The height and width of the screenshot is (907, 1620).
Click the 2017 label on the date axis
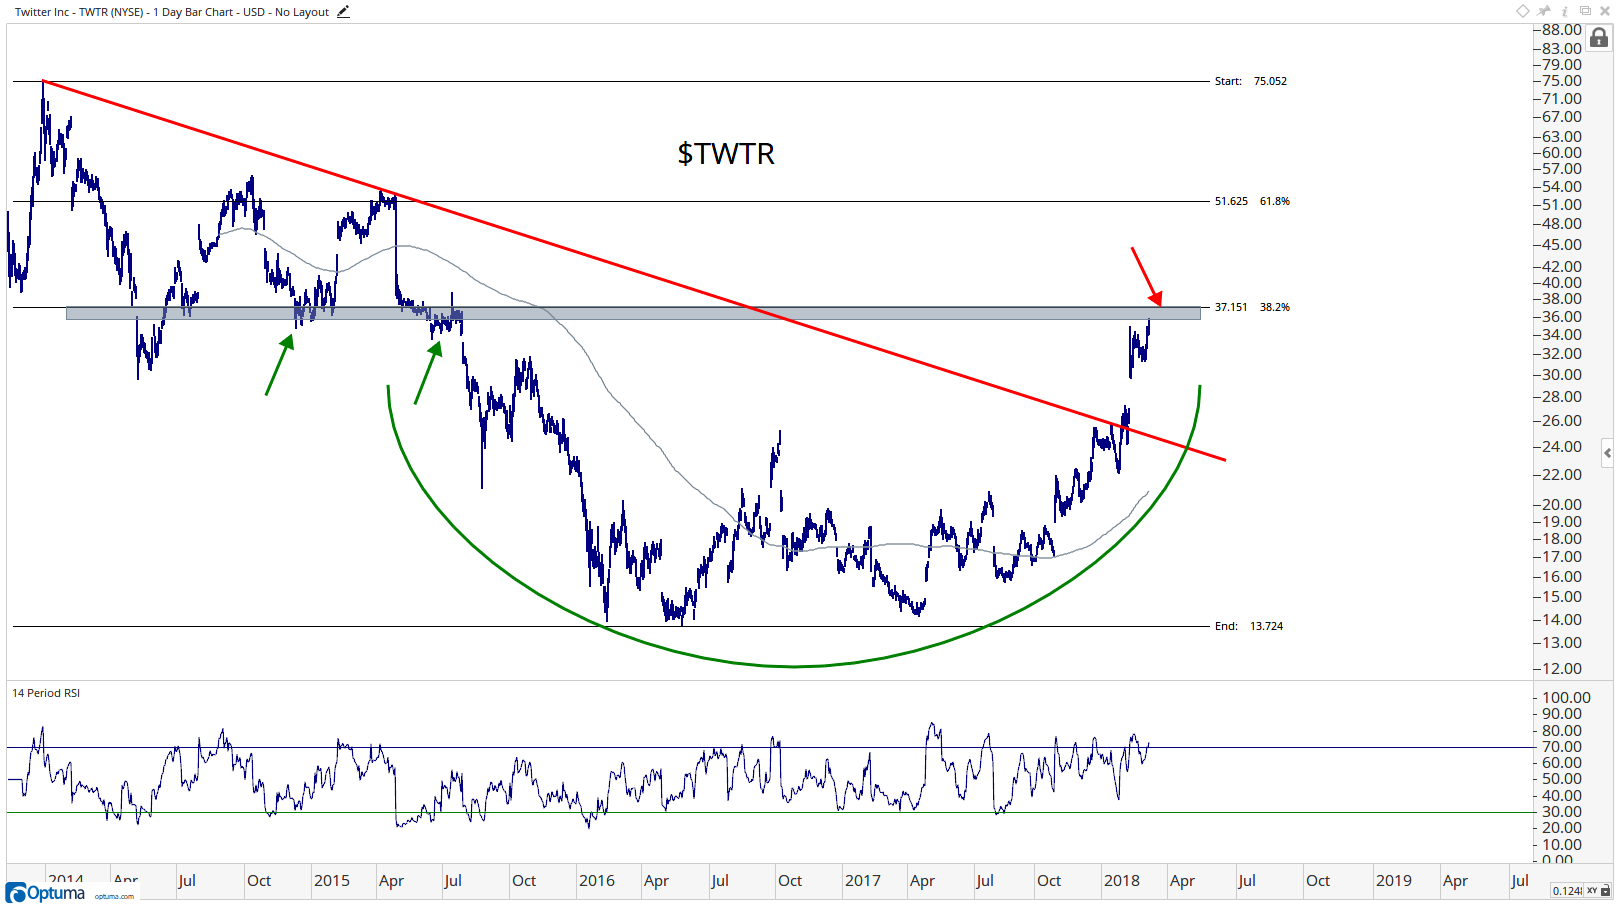[x=863, y=881]
